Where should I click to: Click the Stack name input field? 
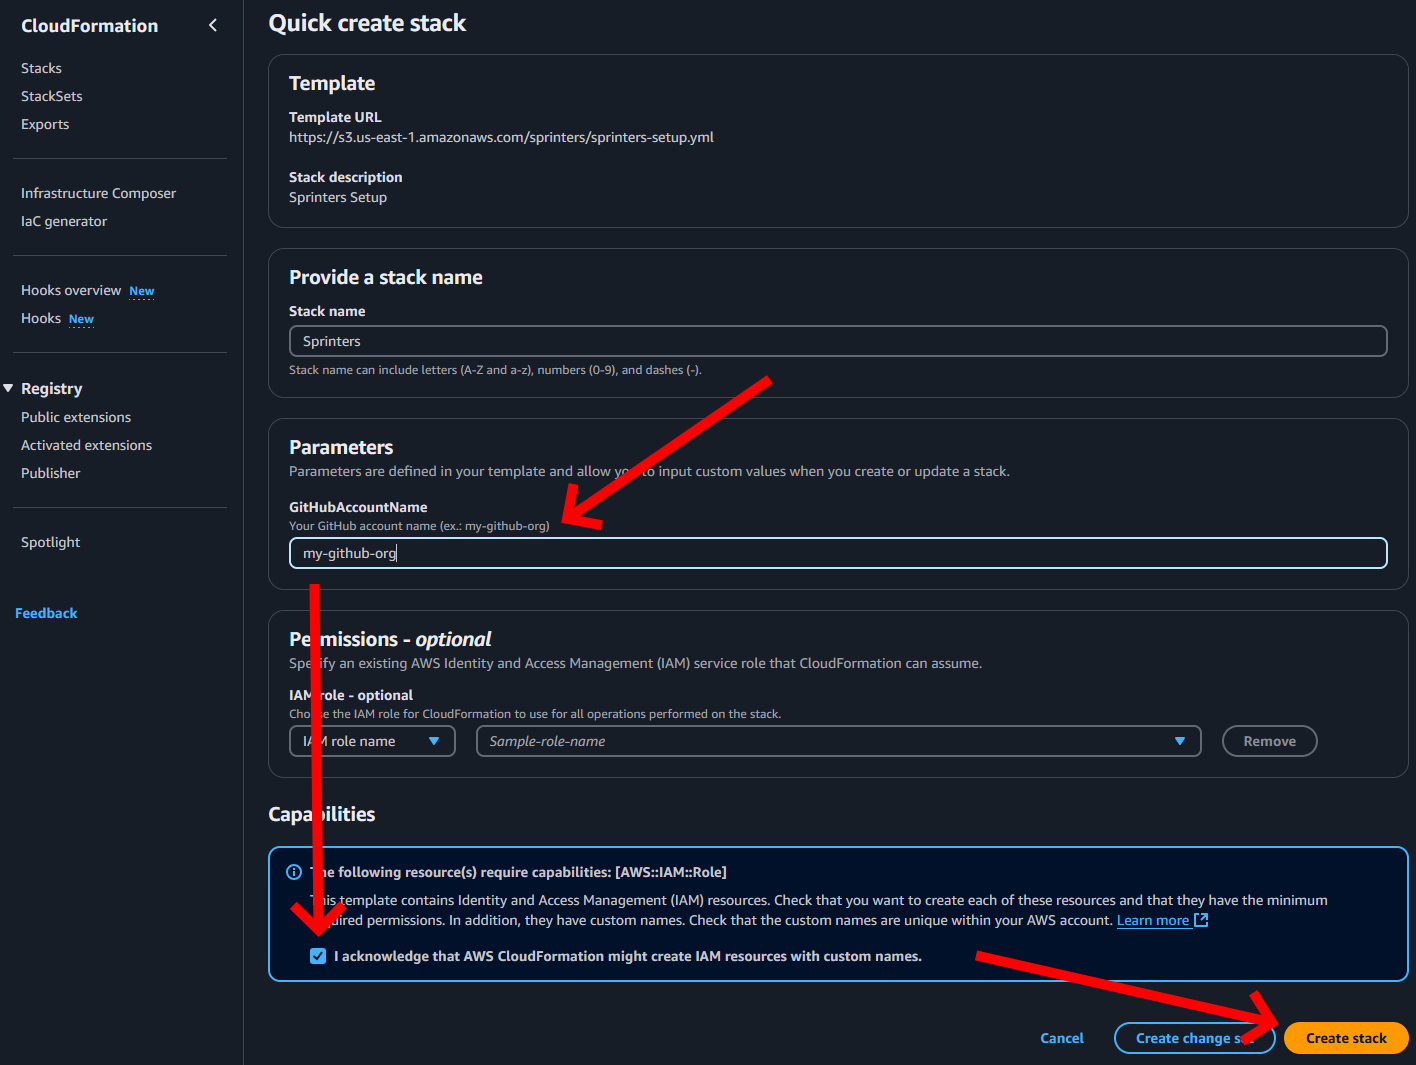pos(838,341)
